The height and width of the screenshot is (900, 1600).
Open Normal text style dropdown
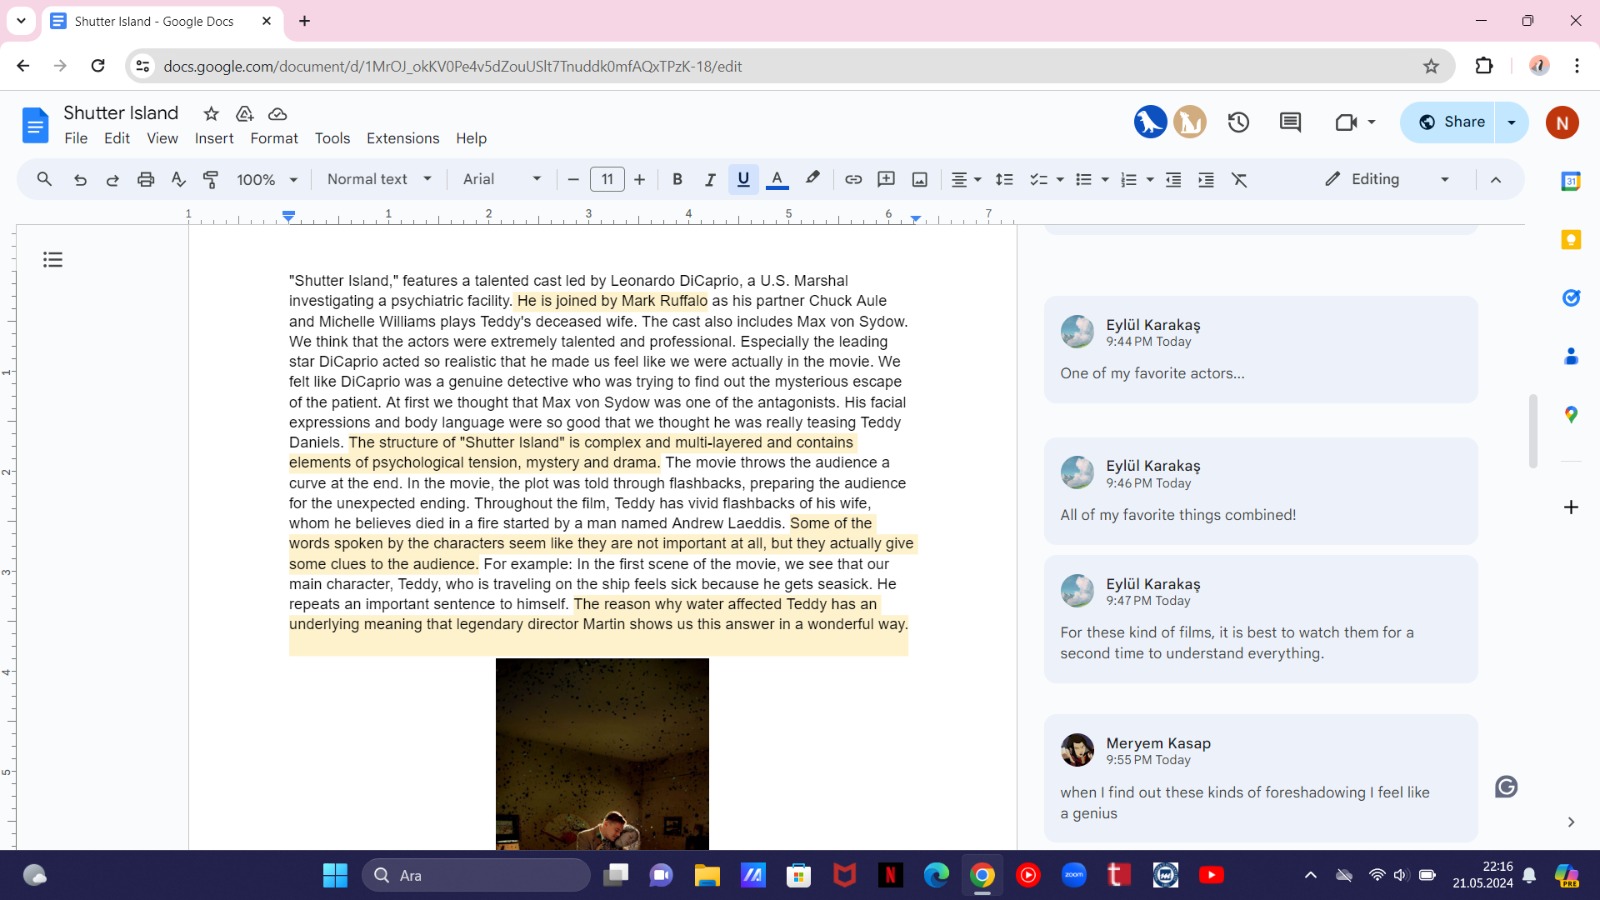click(379, 179)
